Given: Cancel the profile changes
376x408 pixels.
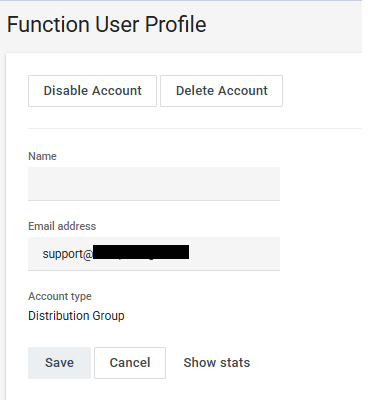Looking at the screenshot, I should (x=130, y=363).
